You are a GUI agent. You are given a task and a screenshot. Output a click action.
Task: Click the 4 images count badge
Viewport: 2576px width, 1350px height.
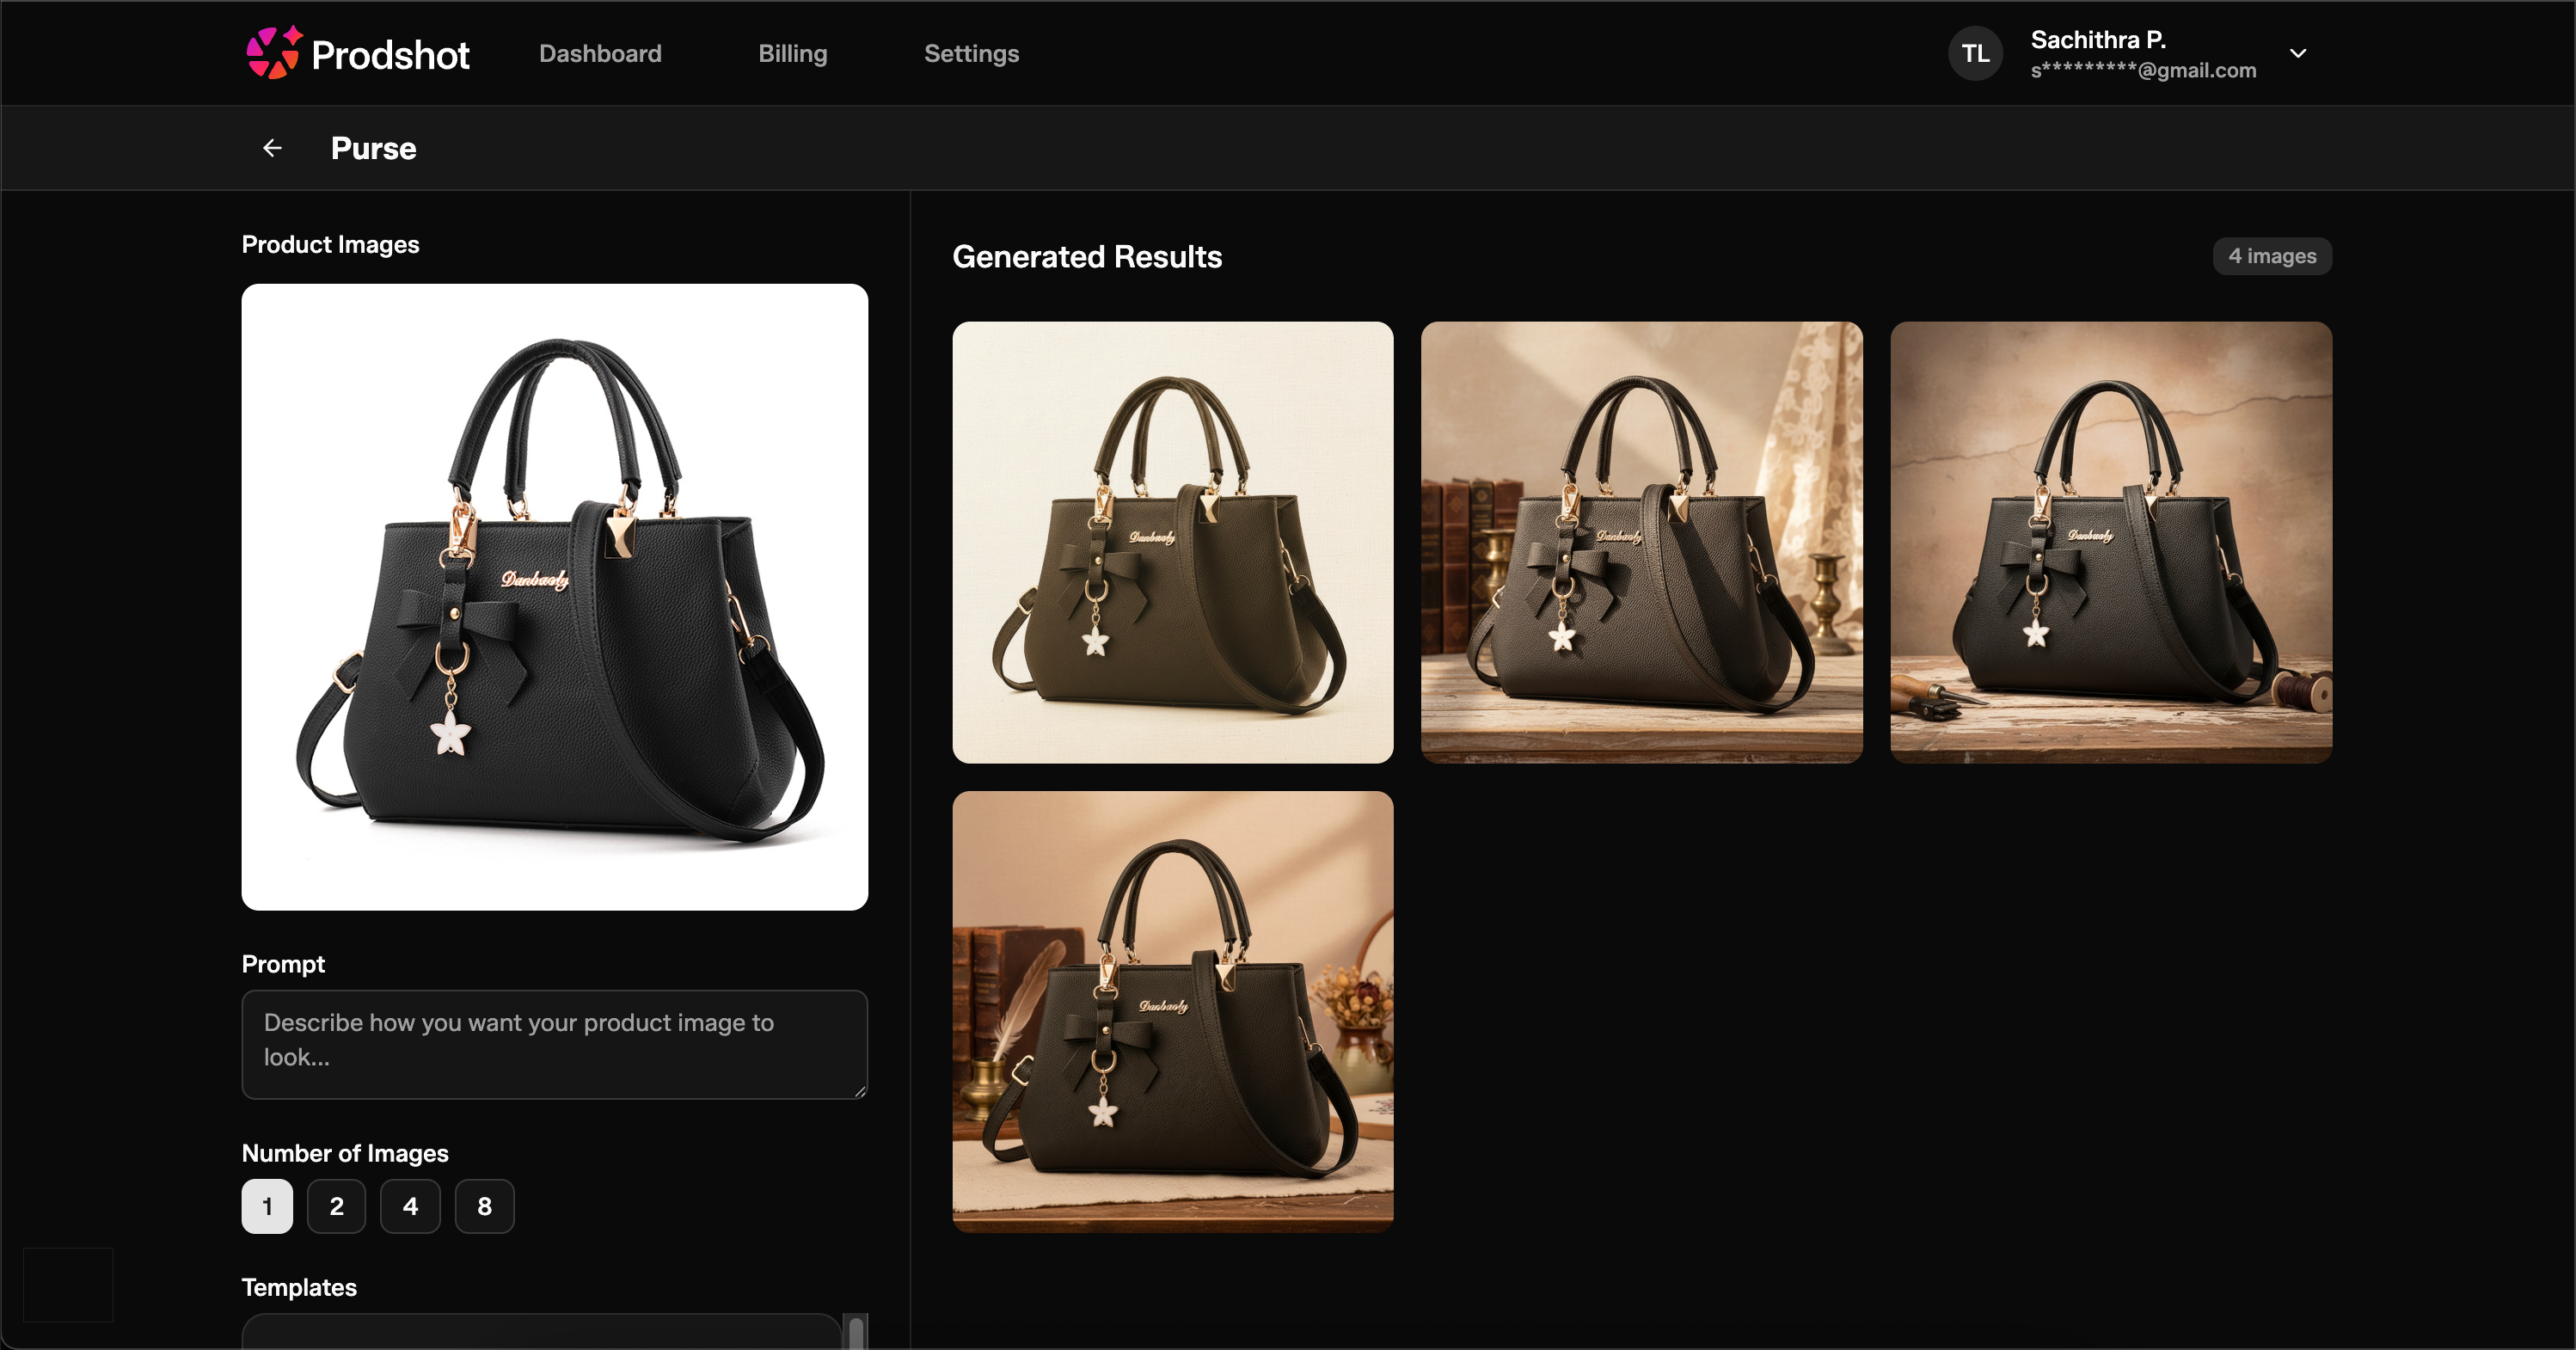click(x=2272, y=256)
